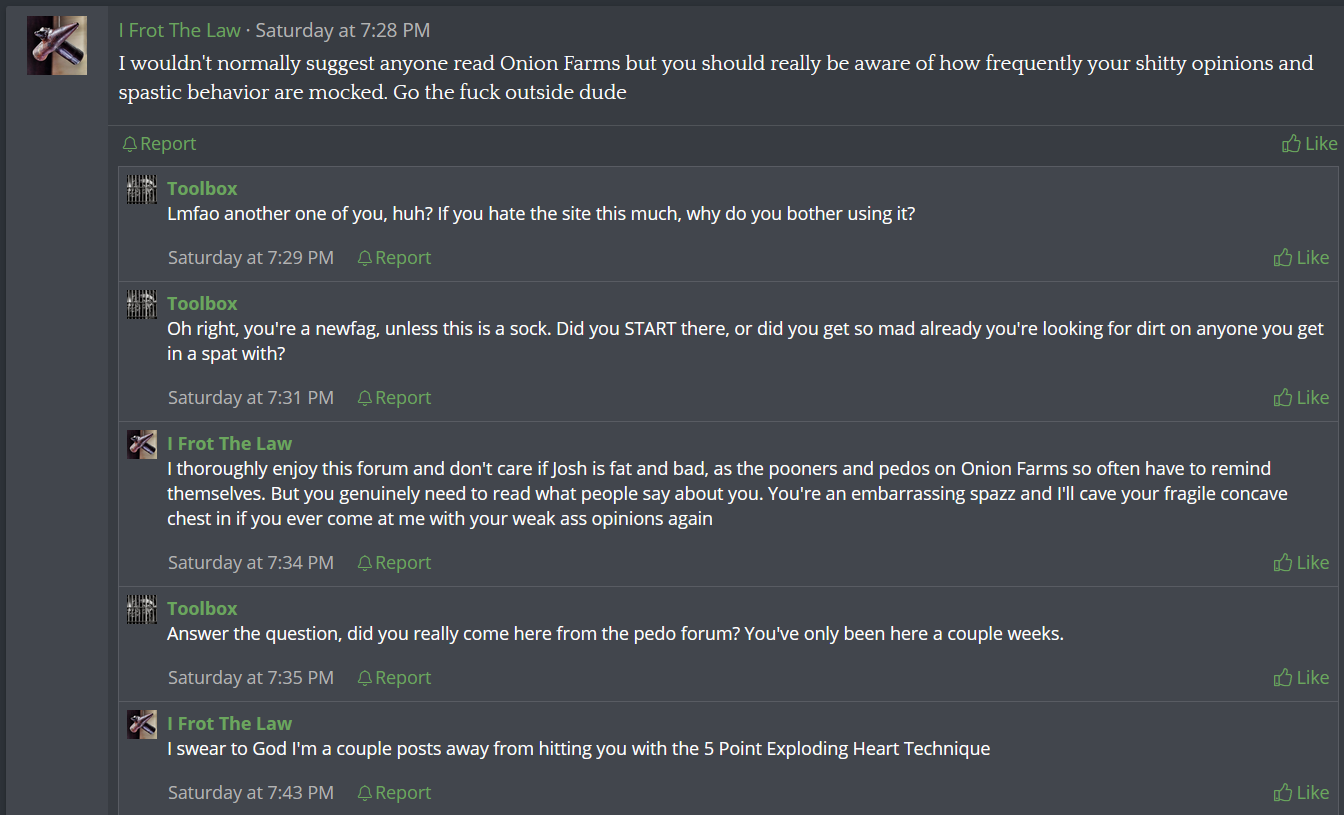
Task: Click I Frot The Law avatar on 7:34 PM comment
Action: [x=142, y=444]
